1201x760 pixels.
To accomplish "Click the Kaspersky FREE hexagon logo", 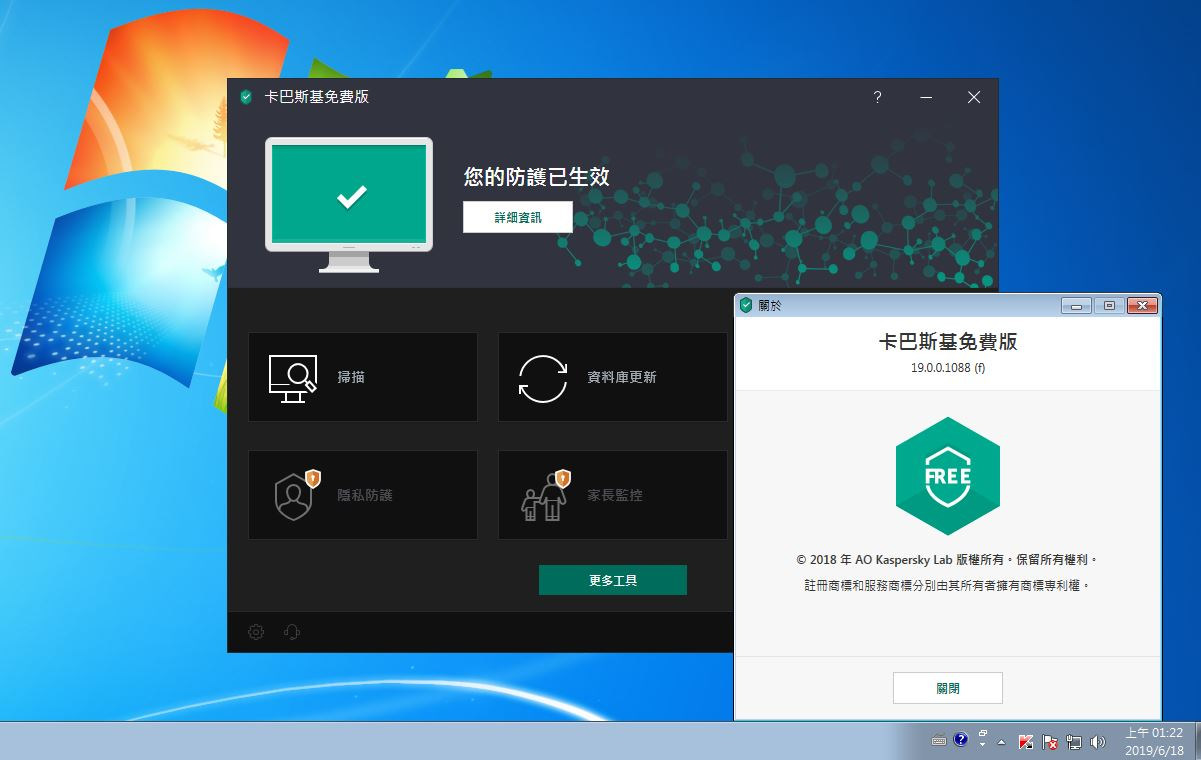I will [x=947, y=474].
